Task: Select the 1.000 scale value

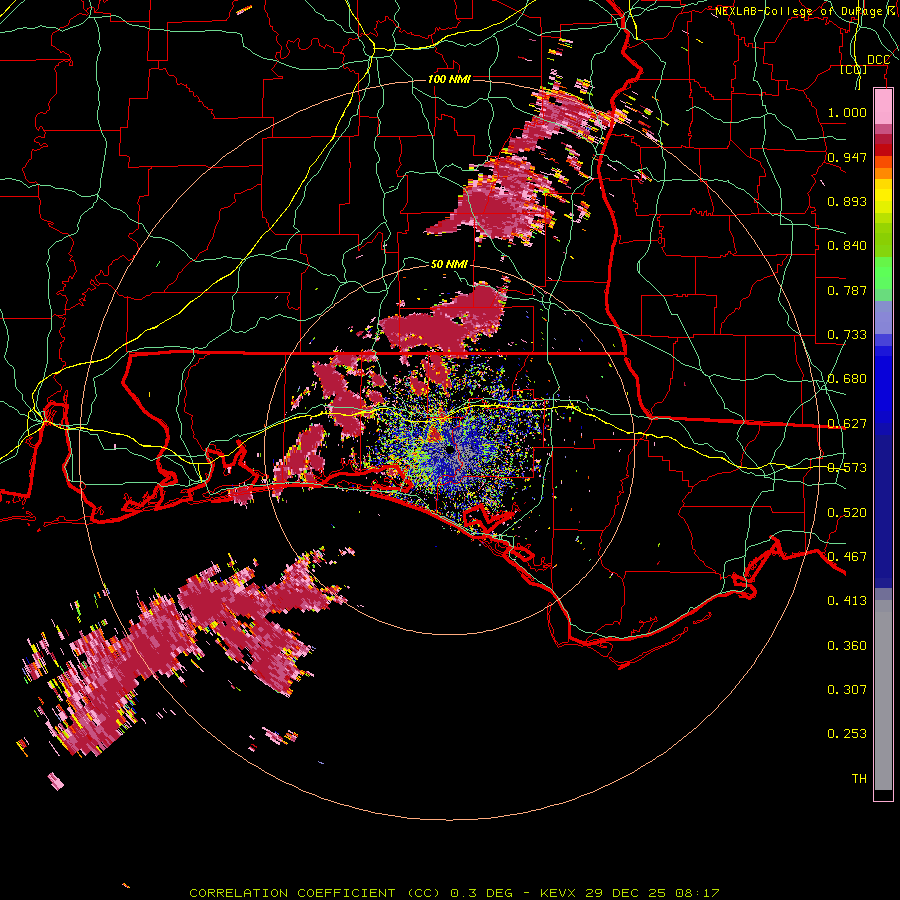Action: coord(847,112)
